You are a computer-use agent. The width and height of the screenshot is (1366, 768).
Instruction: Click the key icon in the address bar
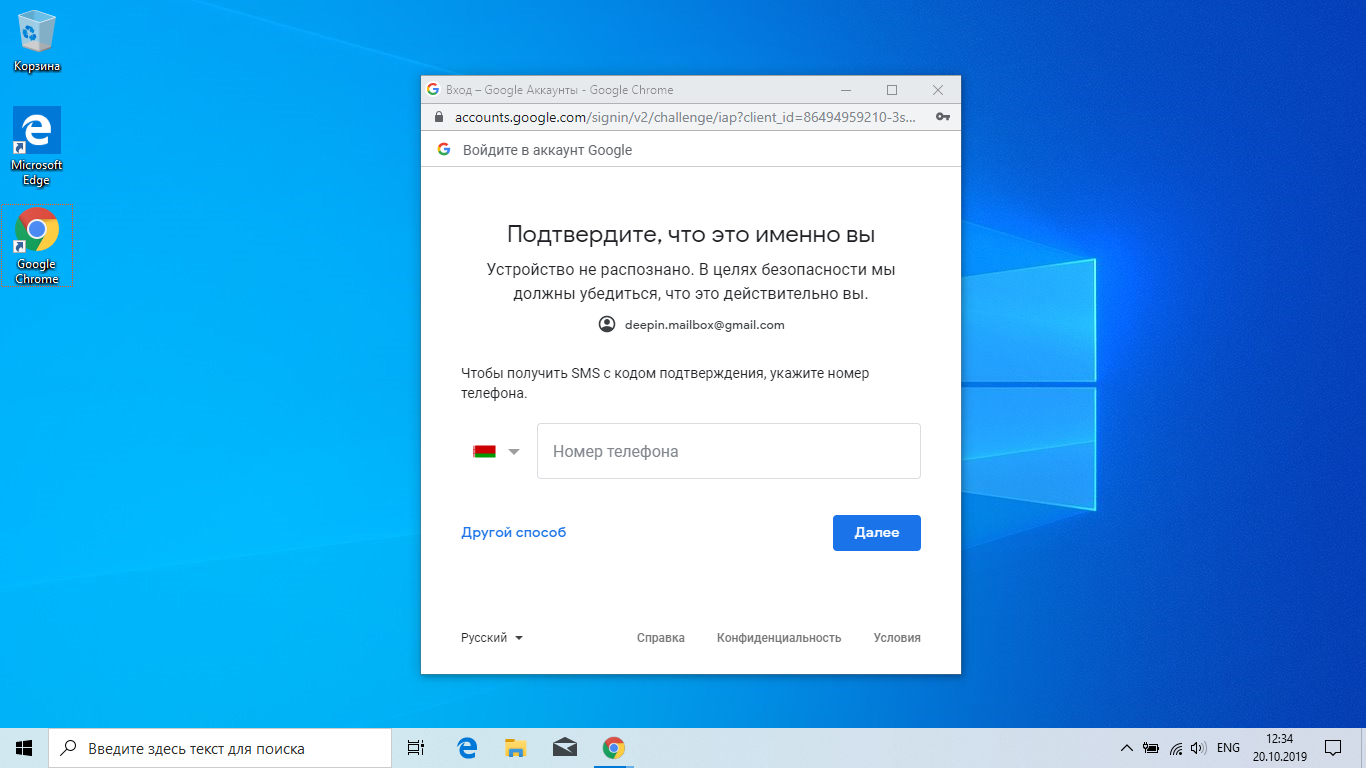coord(942,117)
